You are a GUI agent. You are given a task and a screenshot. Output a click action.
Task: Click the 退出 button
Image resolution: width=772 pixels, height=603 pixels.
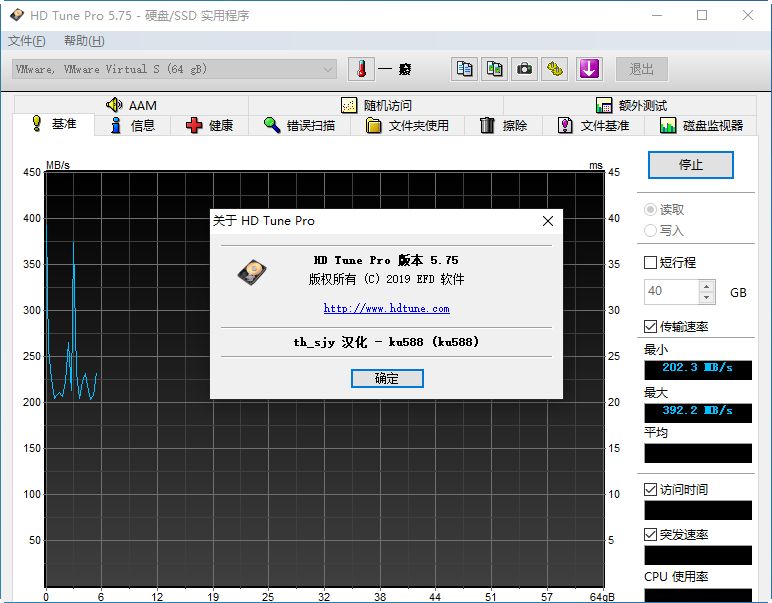pyautogui.click(x=642, y=69)
